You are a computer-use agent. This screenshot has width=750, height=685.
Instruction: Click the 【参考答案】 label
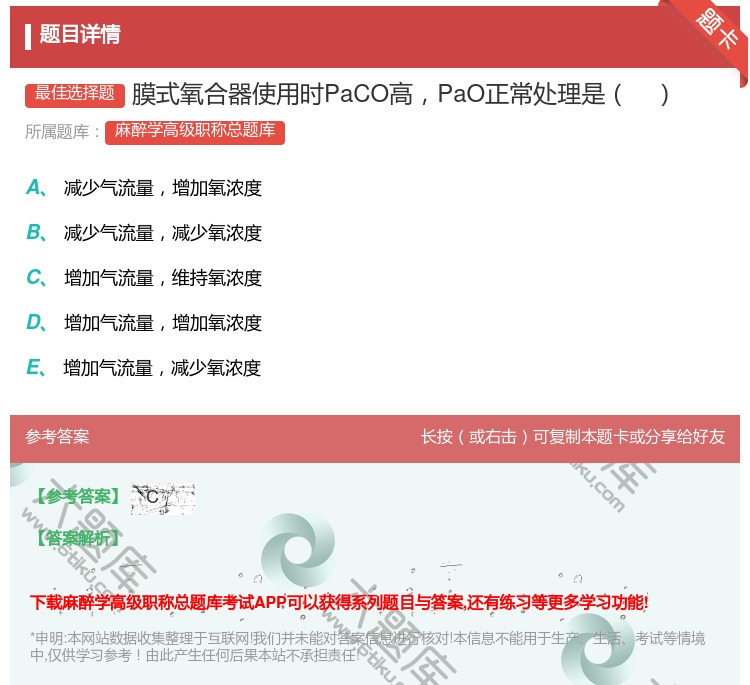pyautogui.click(x=79, y=496)
